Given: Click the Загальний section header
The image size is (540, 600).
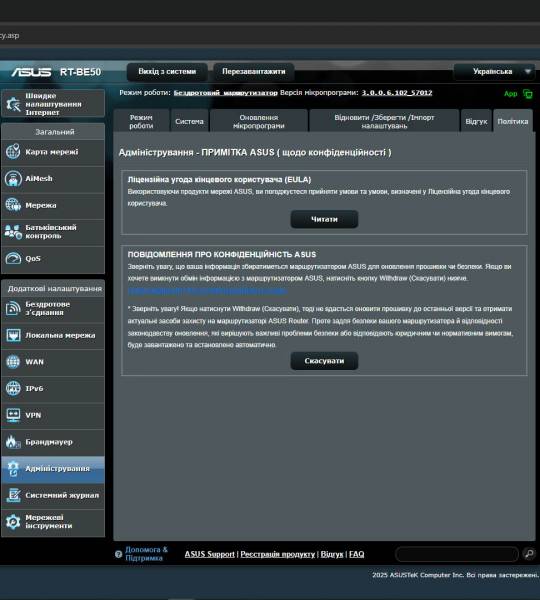Looking at the screenshot, I should coord(55,132).
